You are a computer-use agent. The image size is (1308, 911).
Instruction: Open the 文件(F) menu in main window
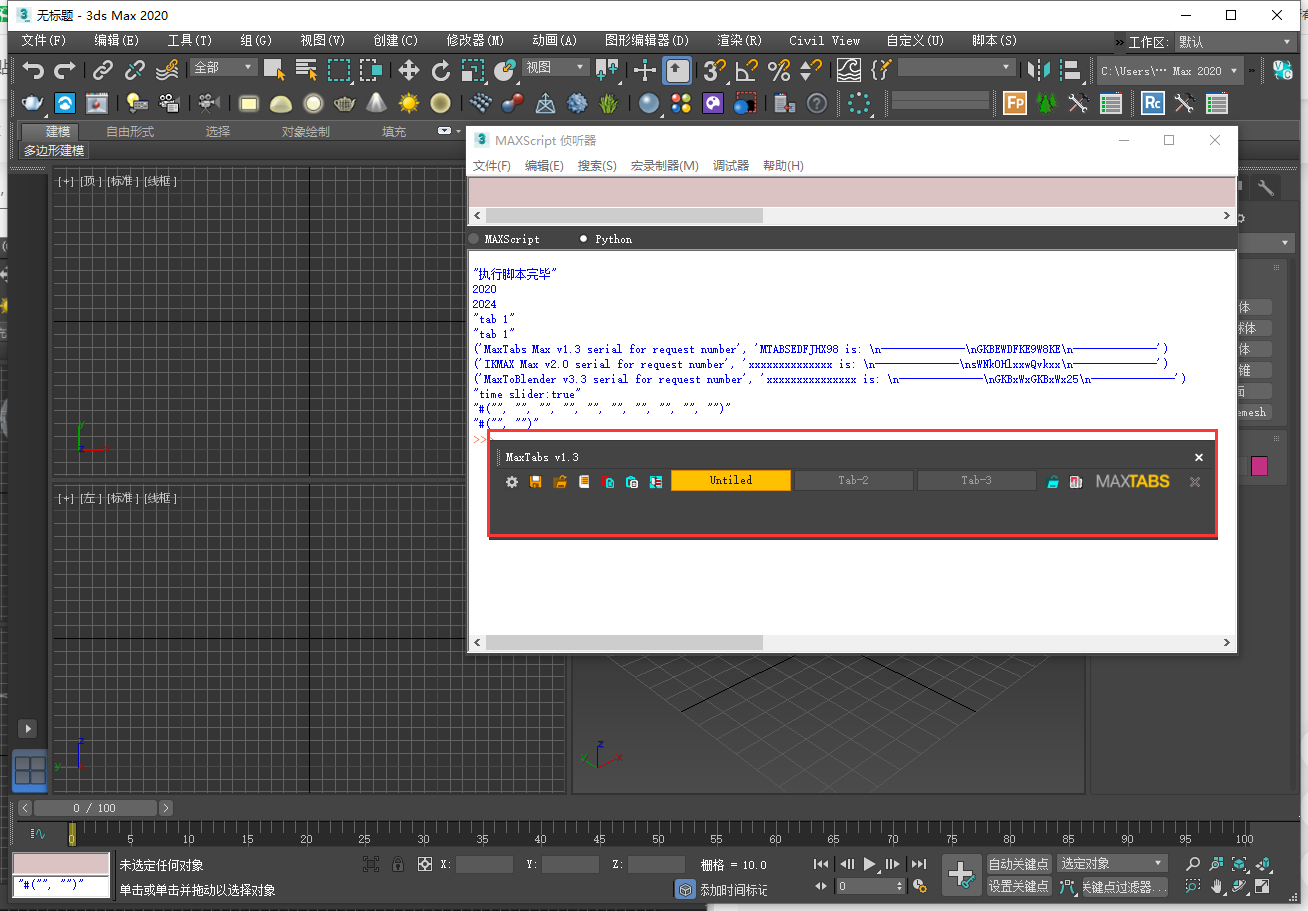coord(43,41)
